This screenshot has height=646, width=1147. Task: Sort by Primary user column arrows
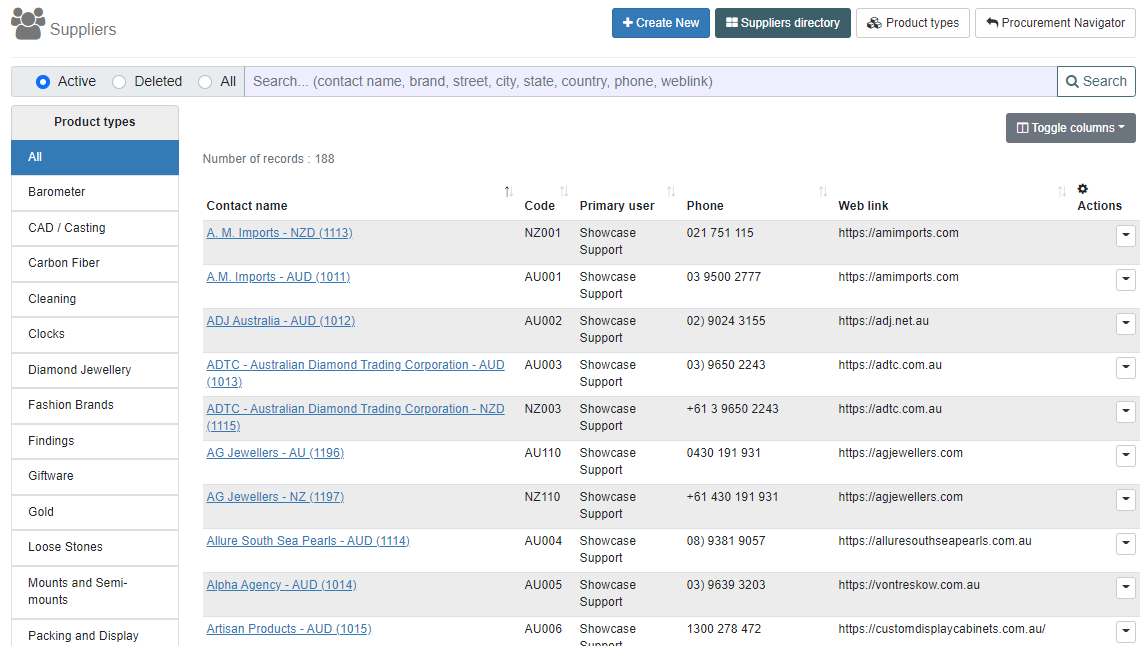click(x=671, y=192)
